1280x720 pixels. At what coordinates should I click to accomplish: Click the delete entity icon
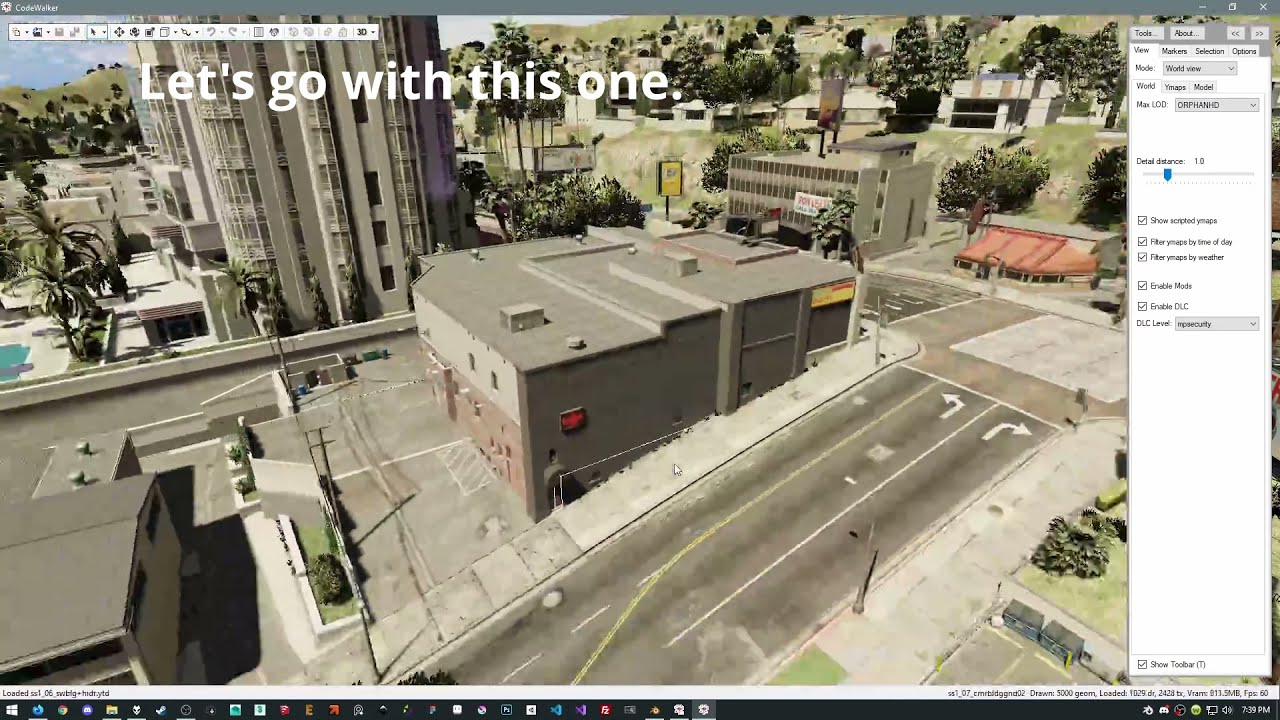309,32
